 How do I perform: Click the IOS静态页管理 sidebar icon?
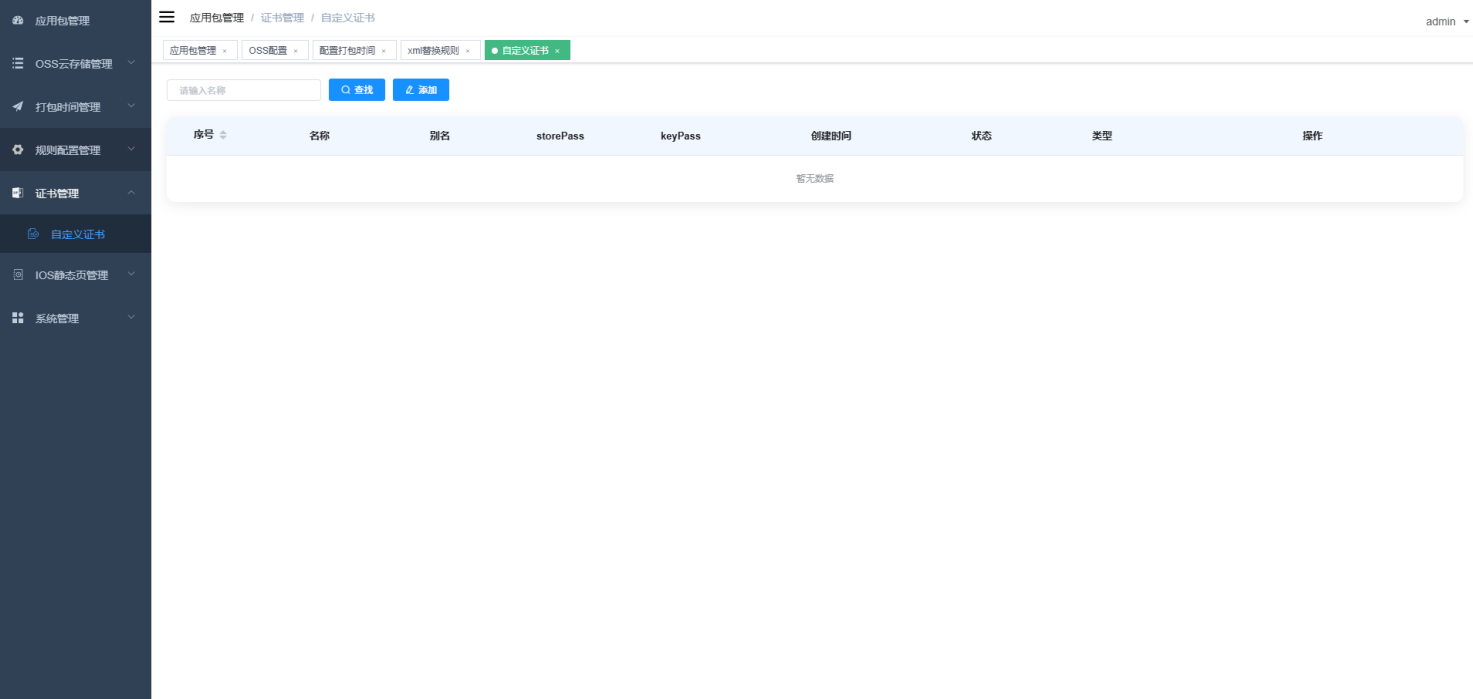coord(17,275)
